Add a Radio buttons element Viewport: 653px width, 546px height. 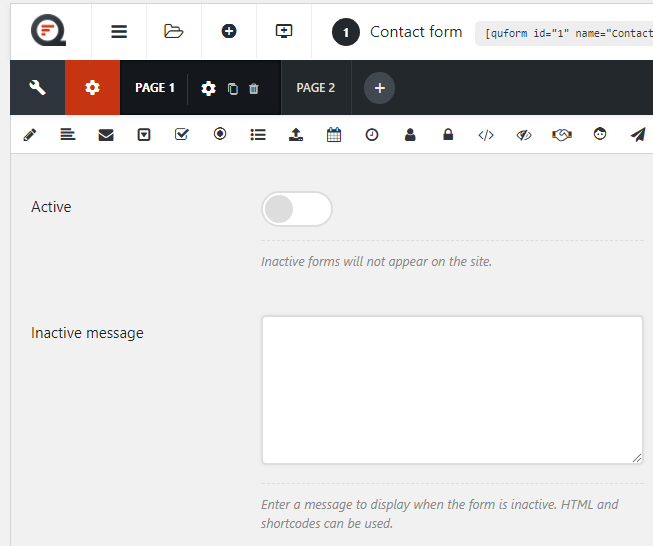pyautogui.click(x=220, y=134)
